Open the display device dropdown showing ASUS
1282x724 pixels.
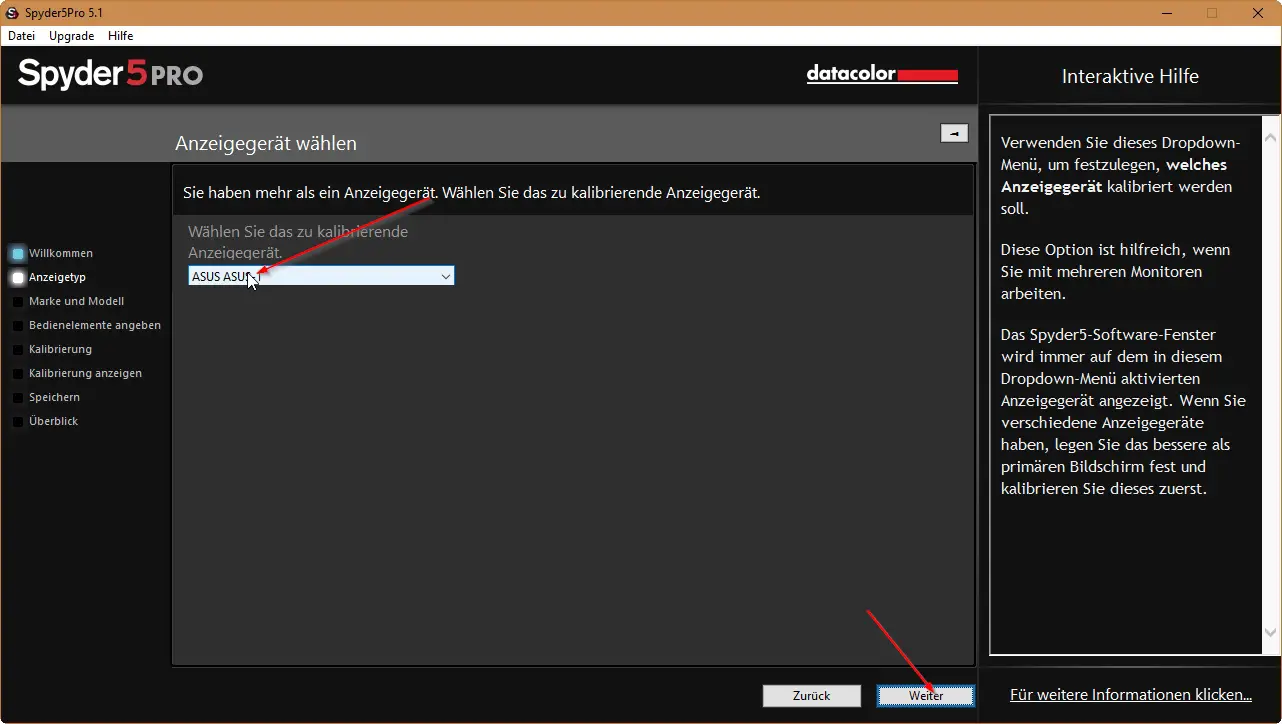click(x=321, y=276)
